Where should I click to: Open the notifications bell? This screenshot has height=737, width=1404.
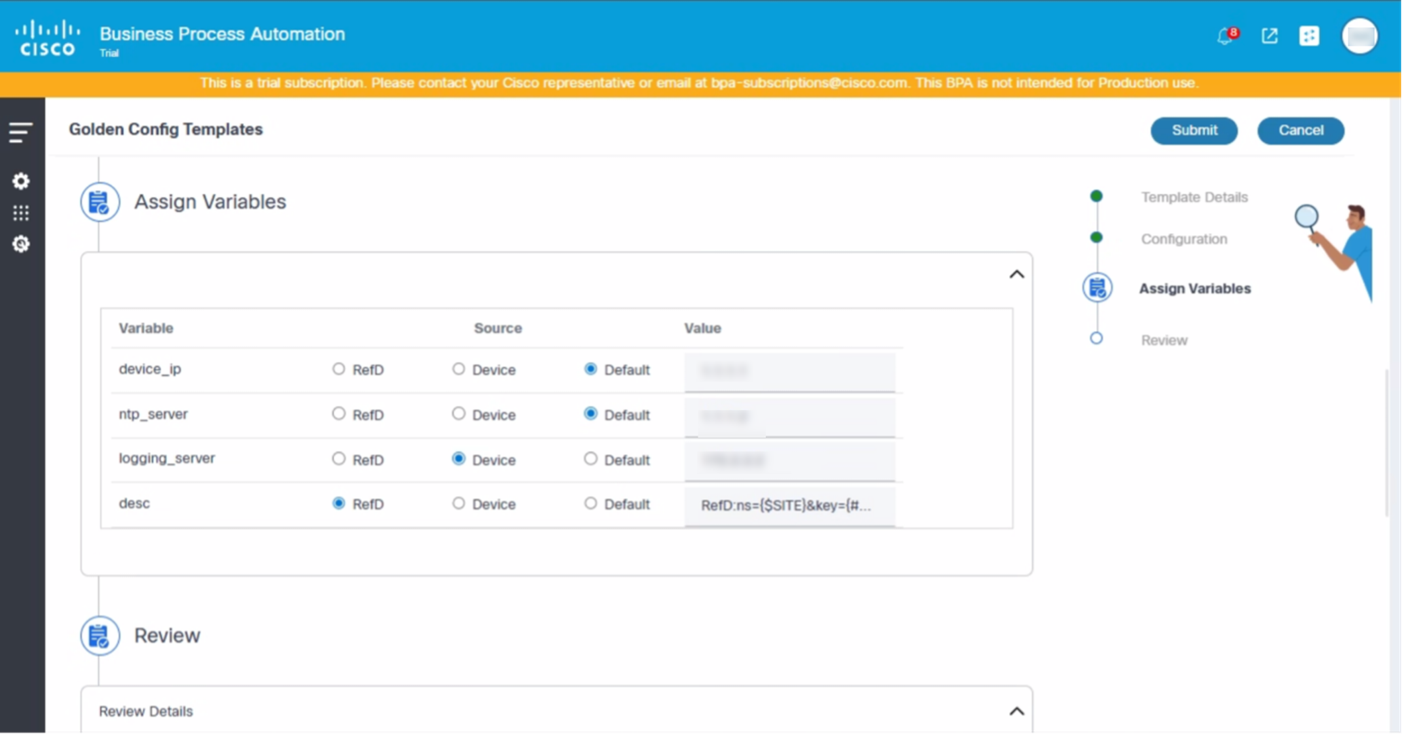pyautogui.click(x=1226, y=36)
